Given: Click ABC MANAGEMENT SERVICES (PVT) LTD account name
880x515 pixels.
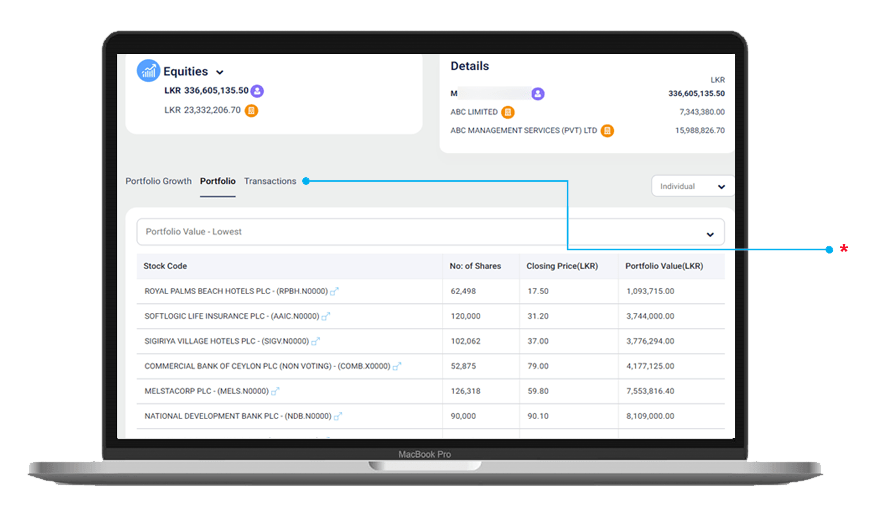Looking at the screenshot, I should coord(524,131).
